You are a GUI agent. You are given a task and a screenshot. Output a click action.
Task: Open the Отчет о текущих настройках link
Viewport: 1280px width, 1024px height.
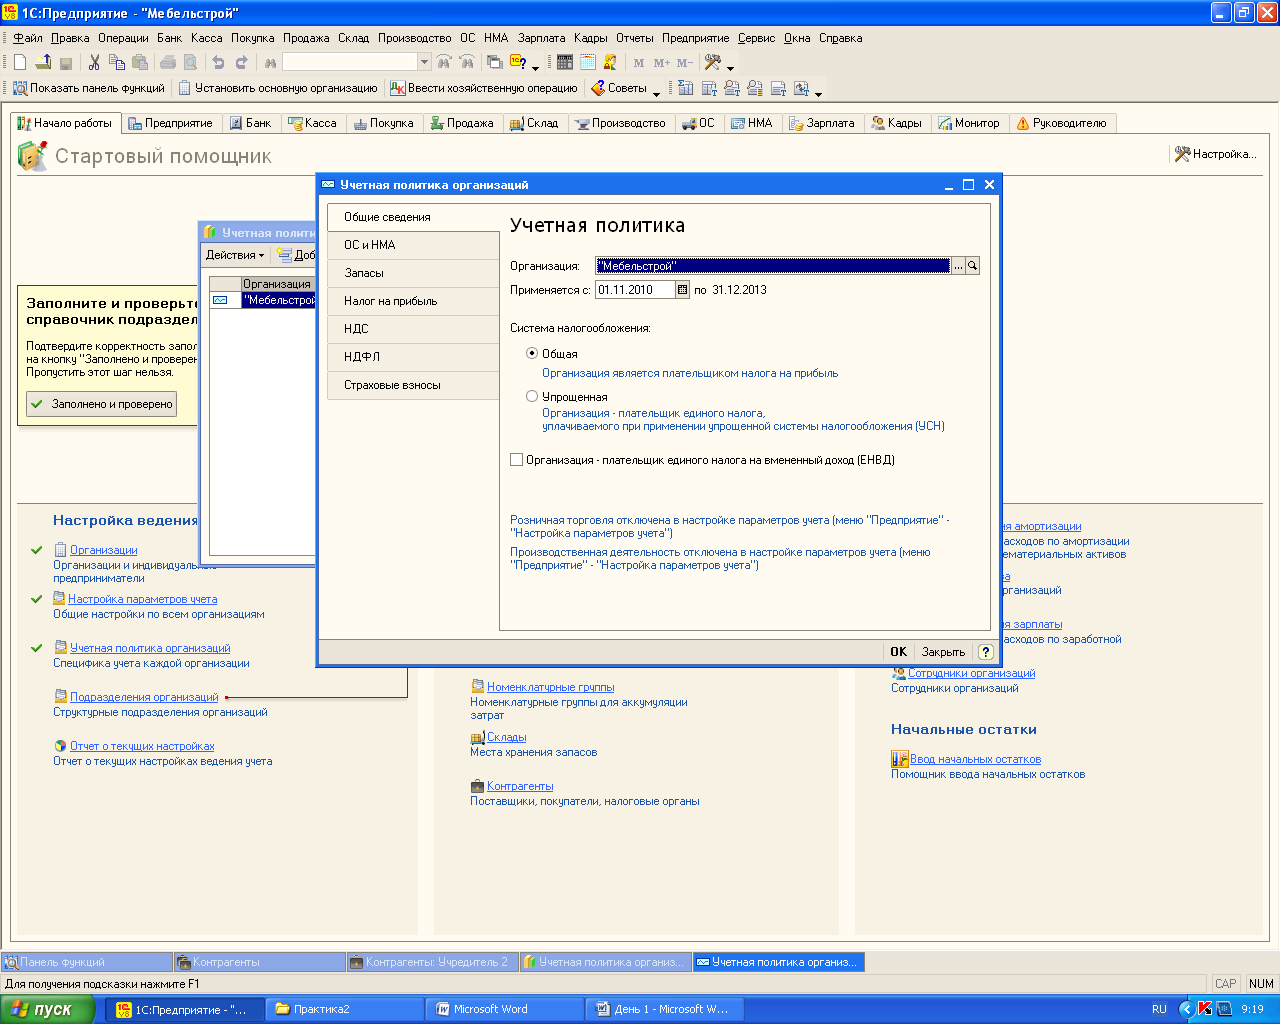142,746
